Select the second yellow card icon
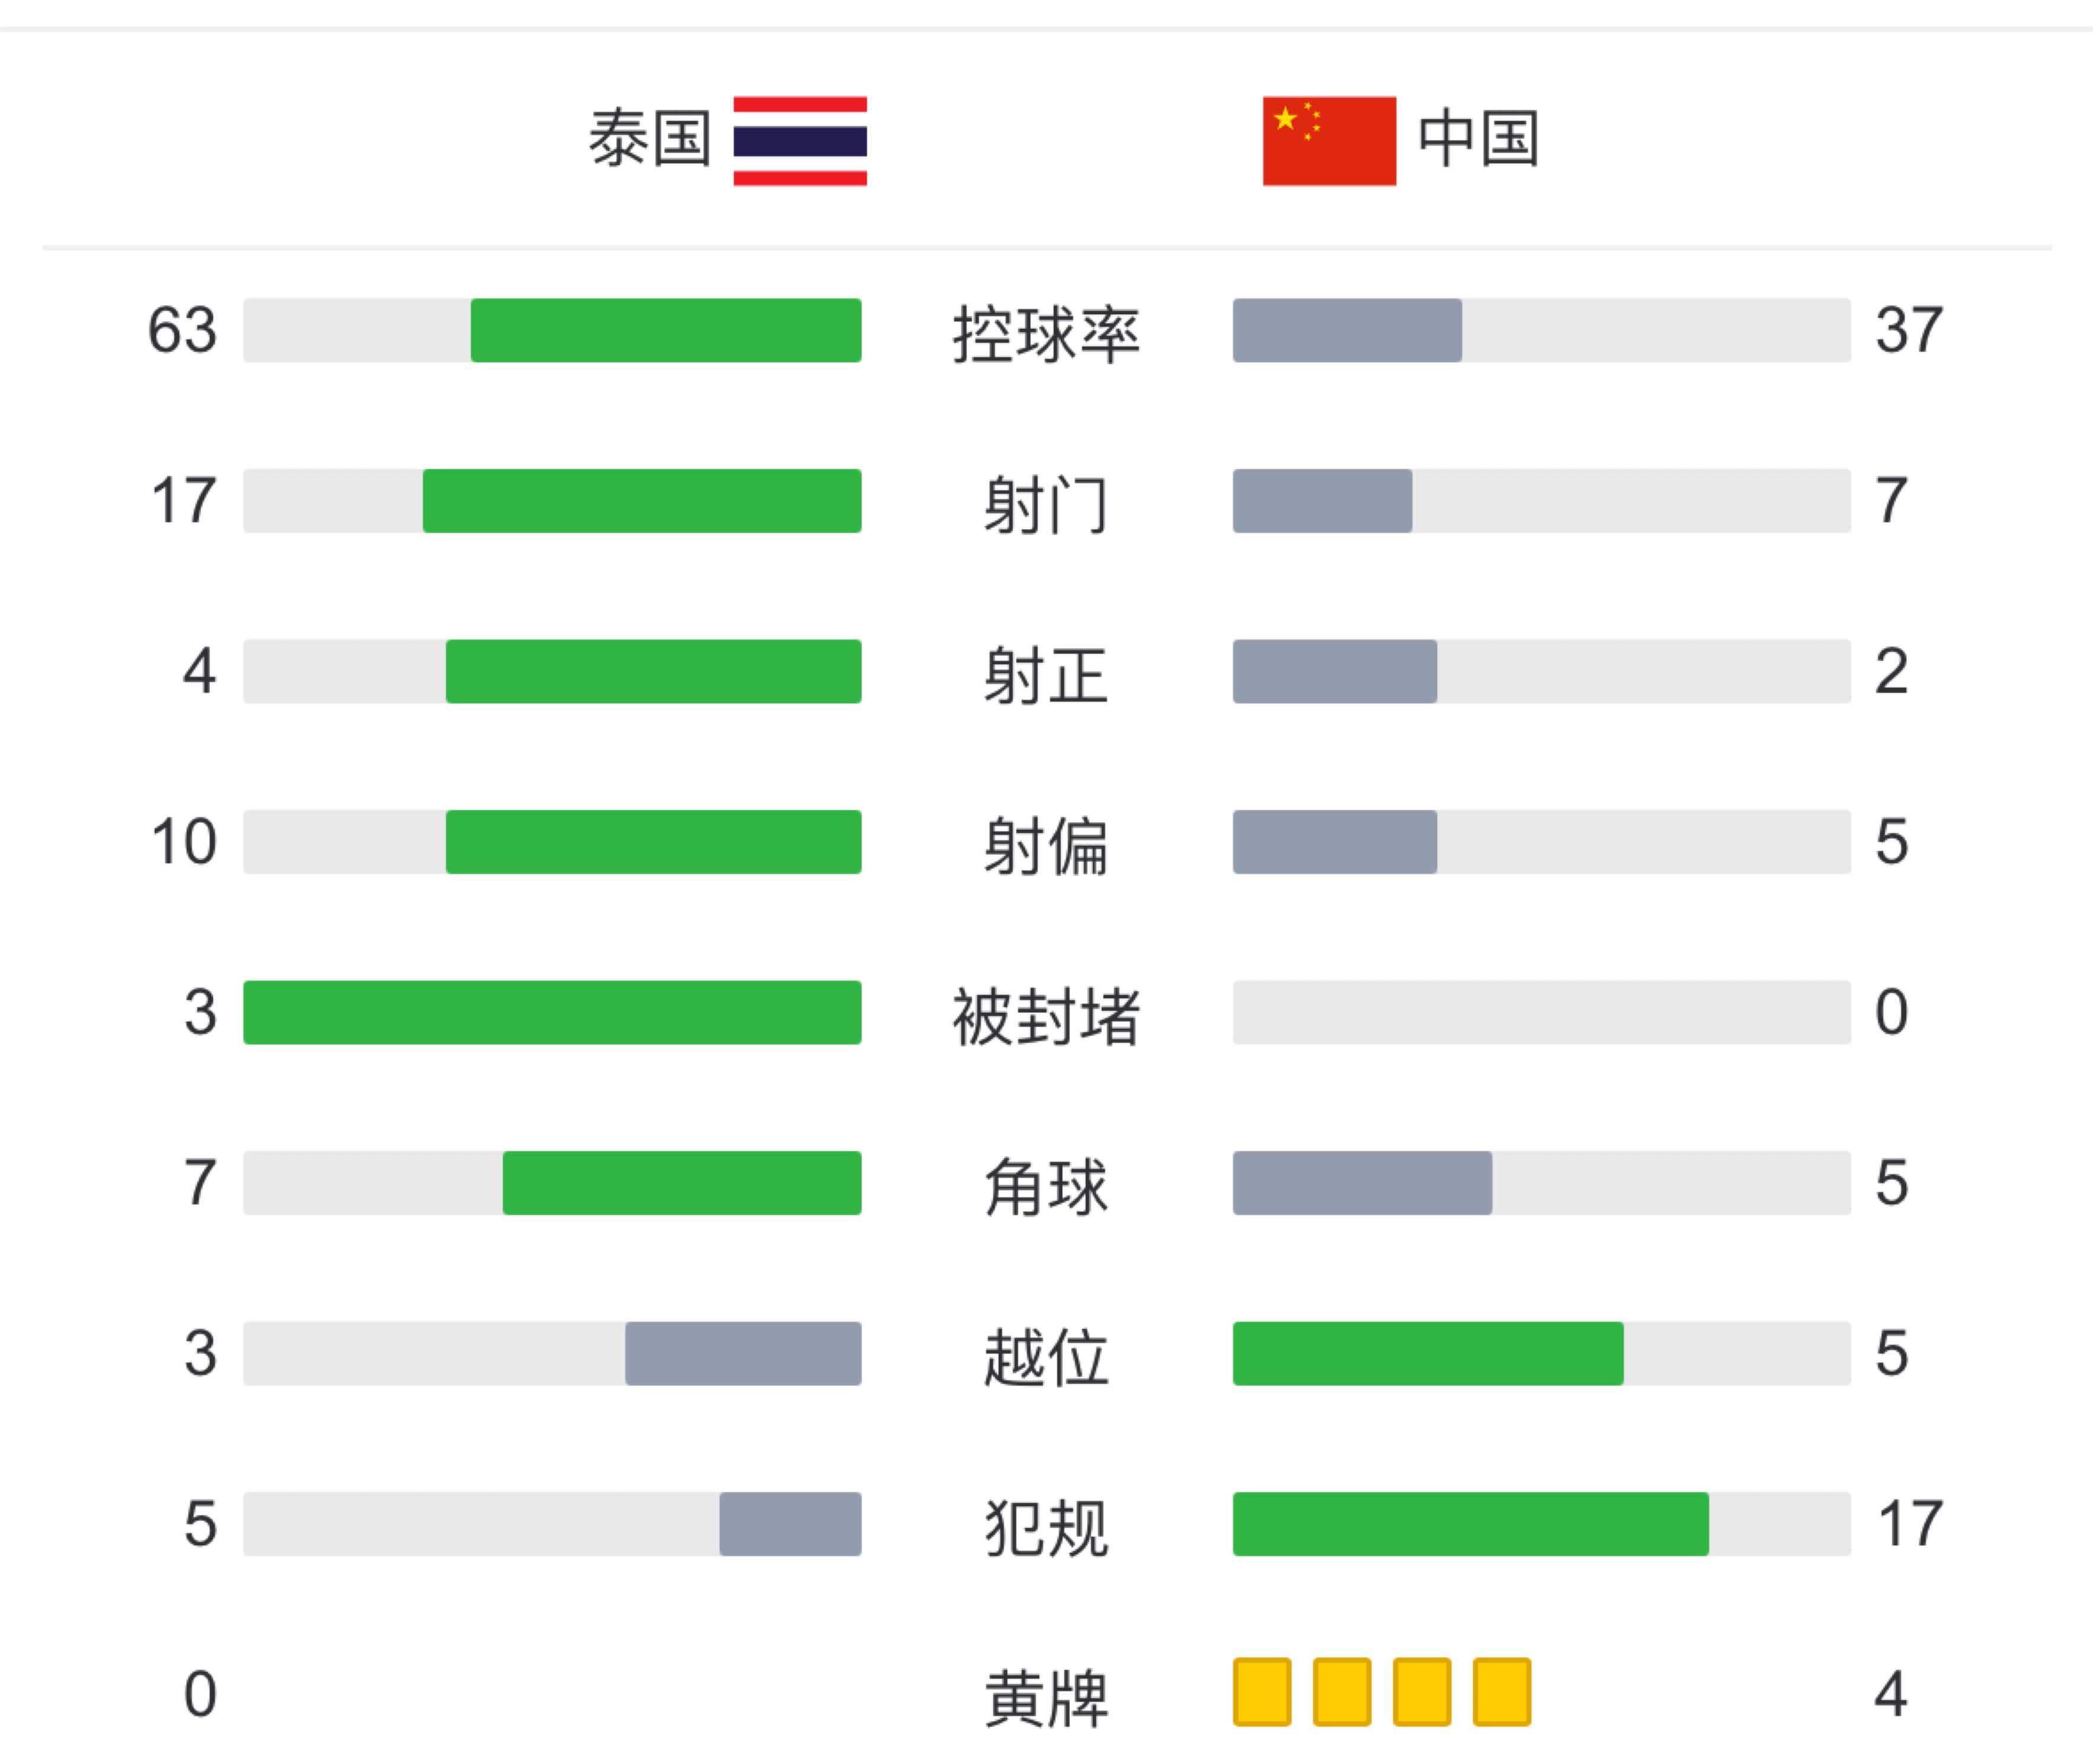The height and width of the screenshot is (1764, 2093). pyautogui.click(x=1342, y=1692)
